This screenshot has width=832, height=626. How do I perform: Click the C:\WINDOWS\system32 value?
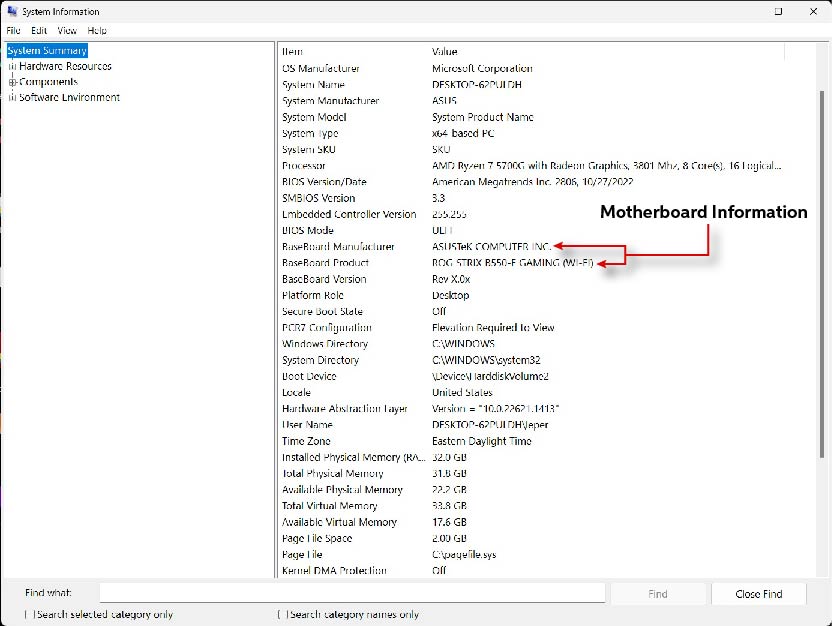[x=486, y=360]
